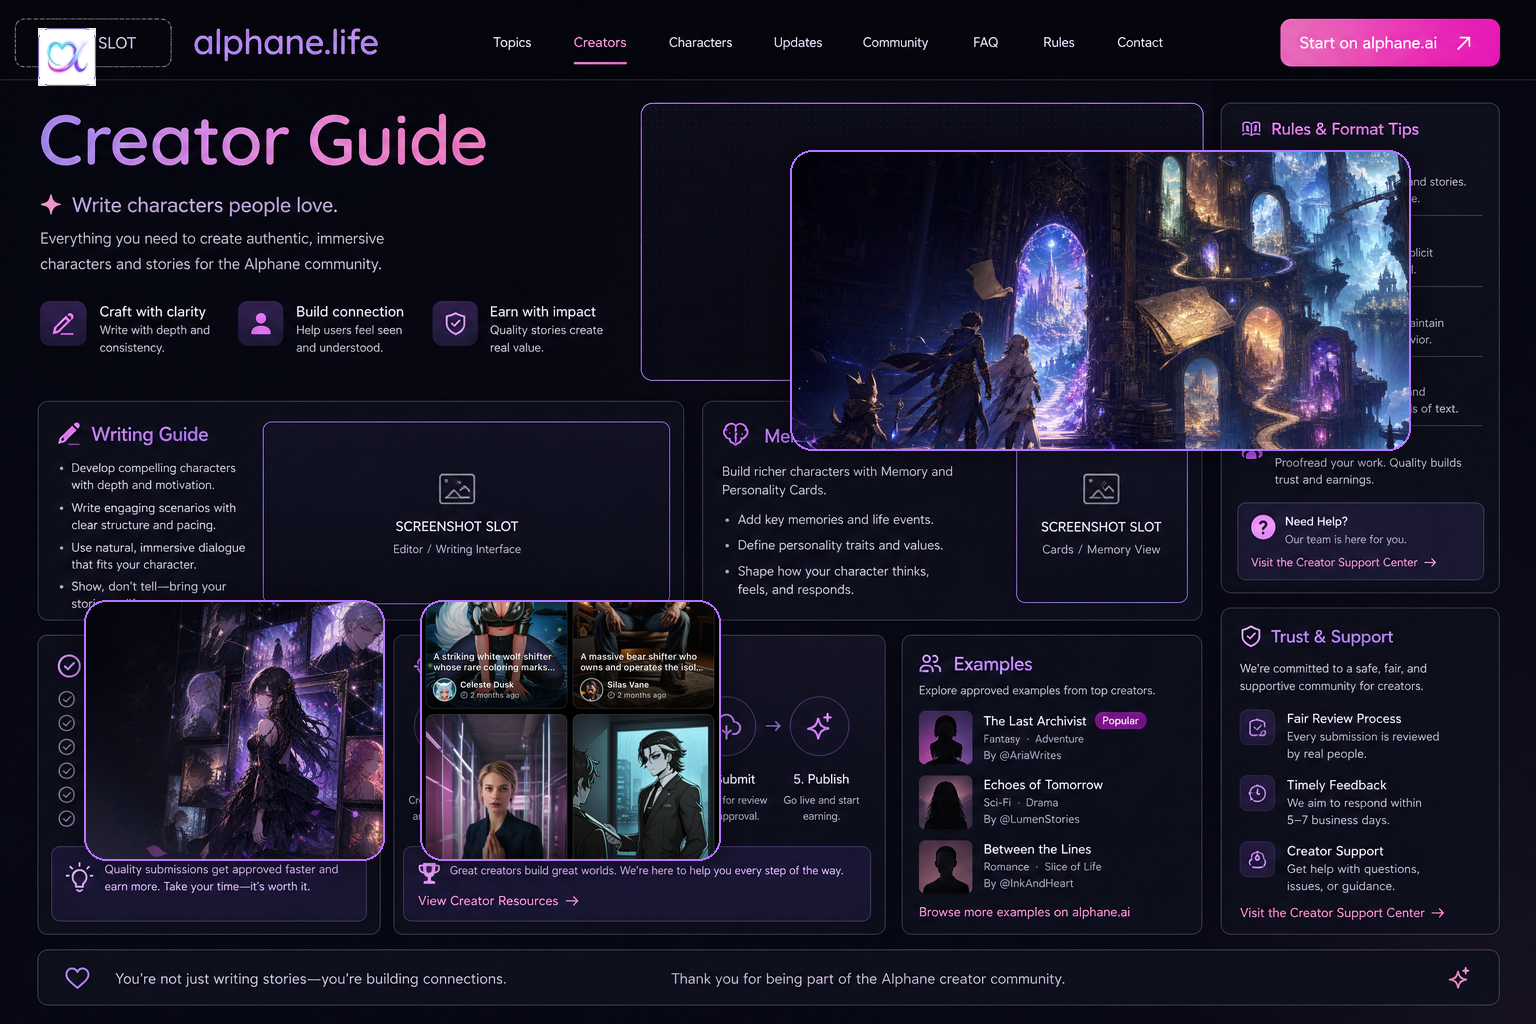The width and height of the screenshot is (1536, 1024).
Task: Click the arrow next to View Creator Resources
Action: [572, 901]
